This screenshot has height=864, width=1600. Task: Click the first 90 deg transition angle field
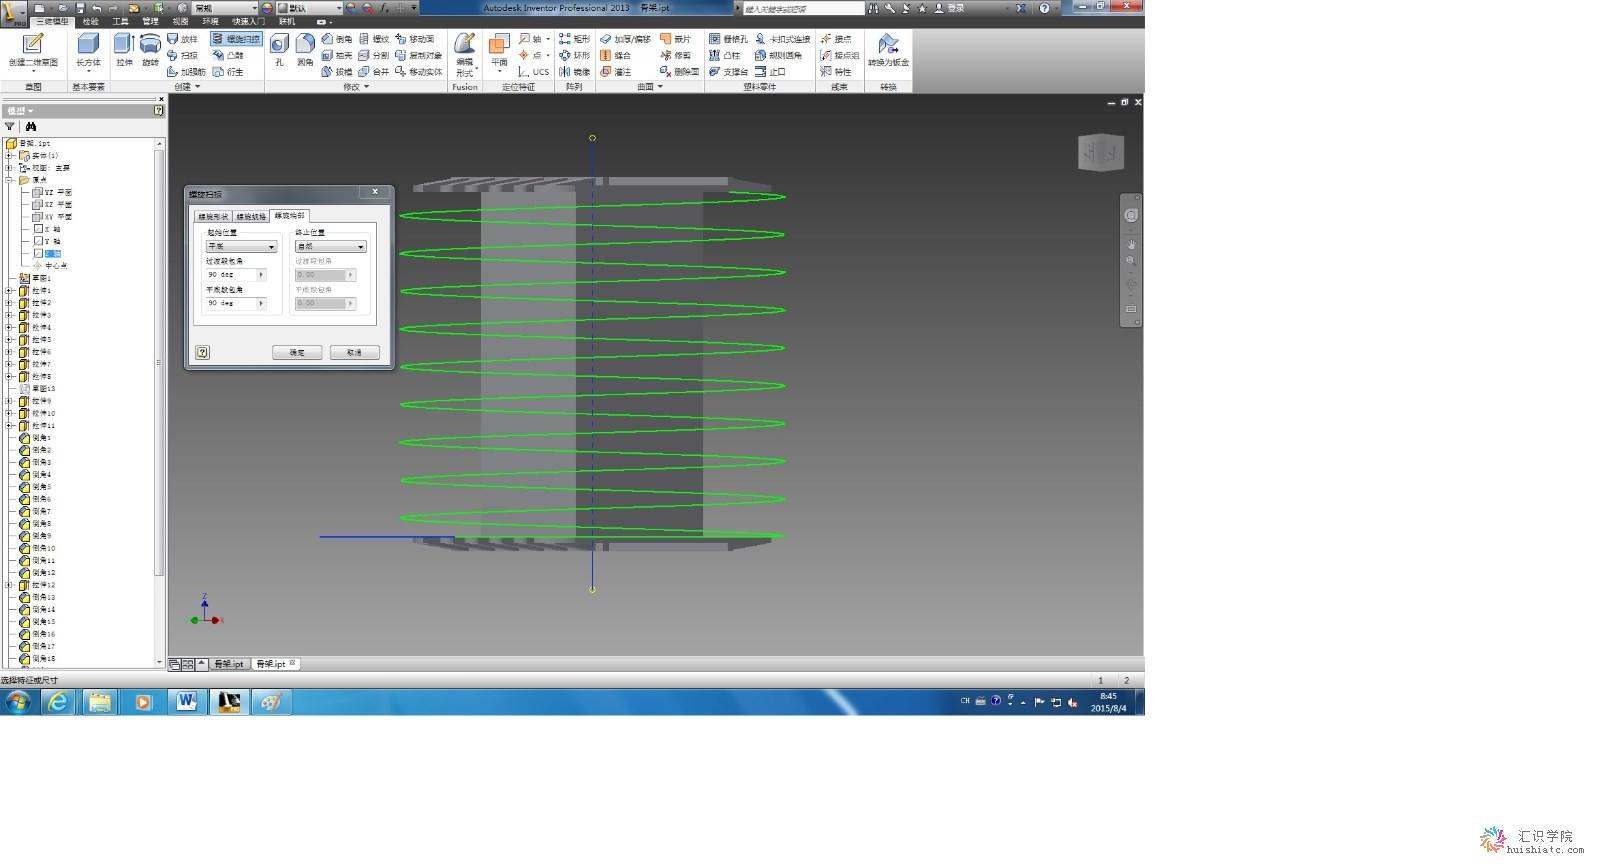(231, 274)
